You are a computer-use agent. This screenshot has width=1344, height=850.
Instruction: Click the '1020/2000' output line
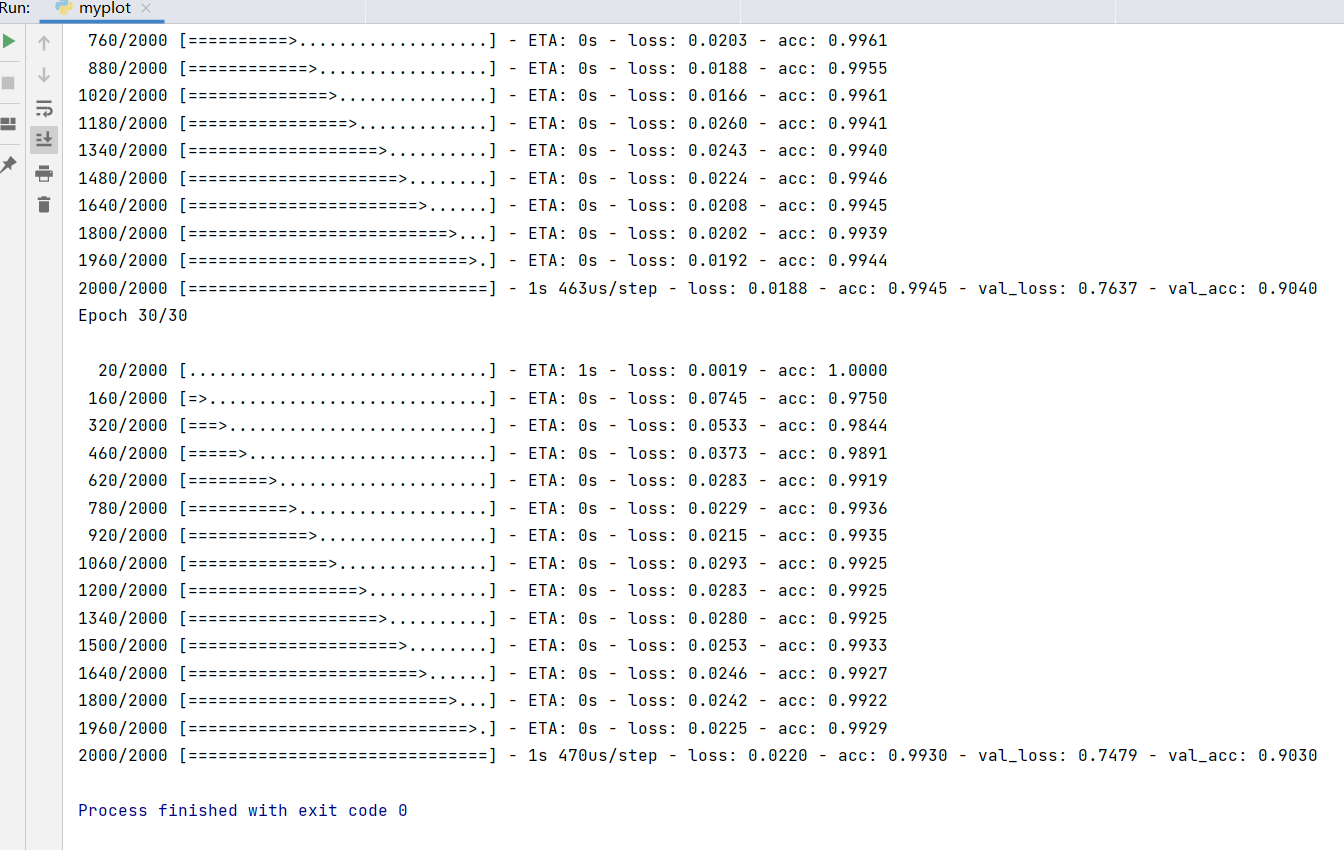click(483, 96)
